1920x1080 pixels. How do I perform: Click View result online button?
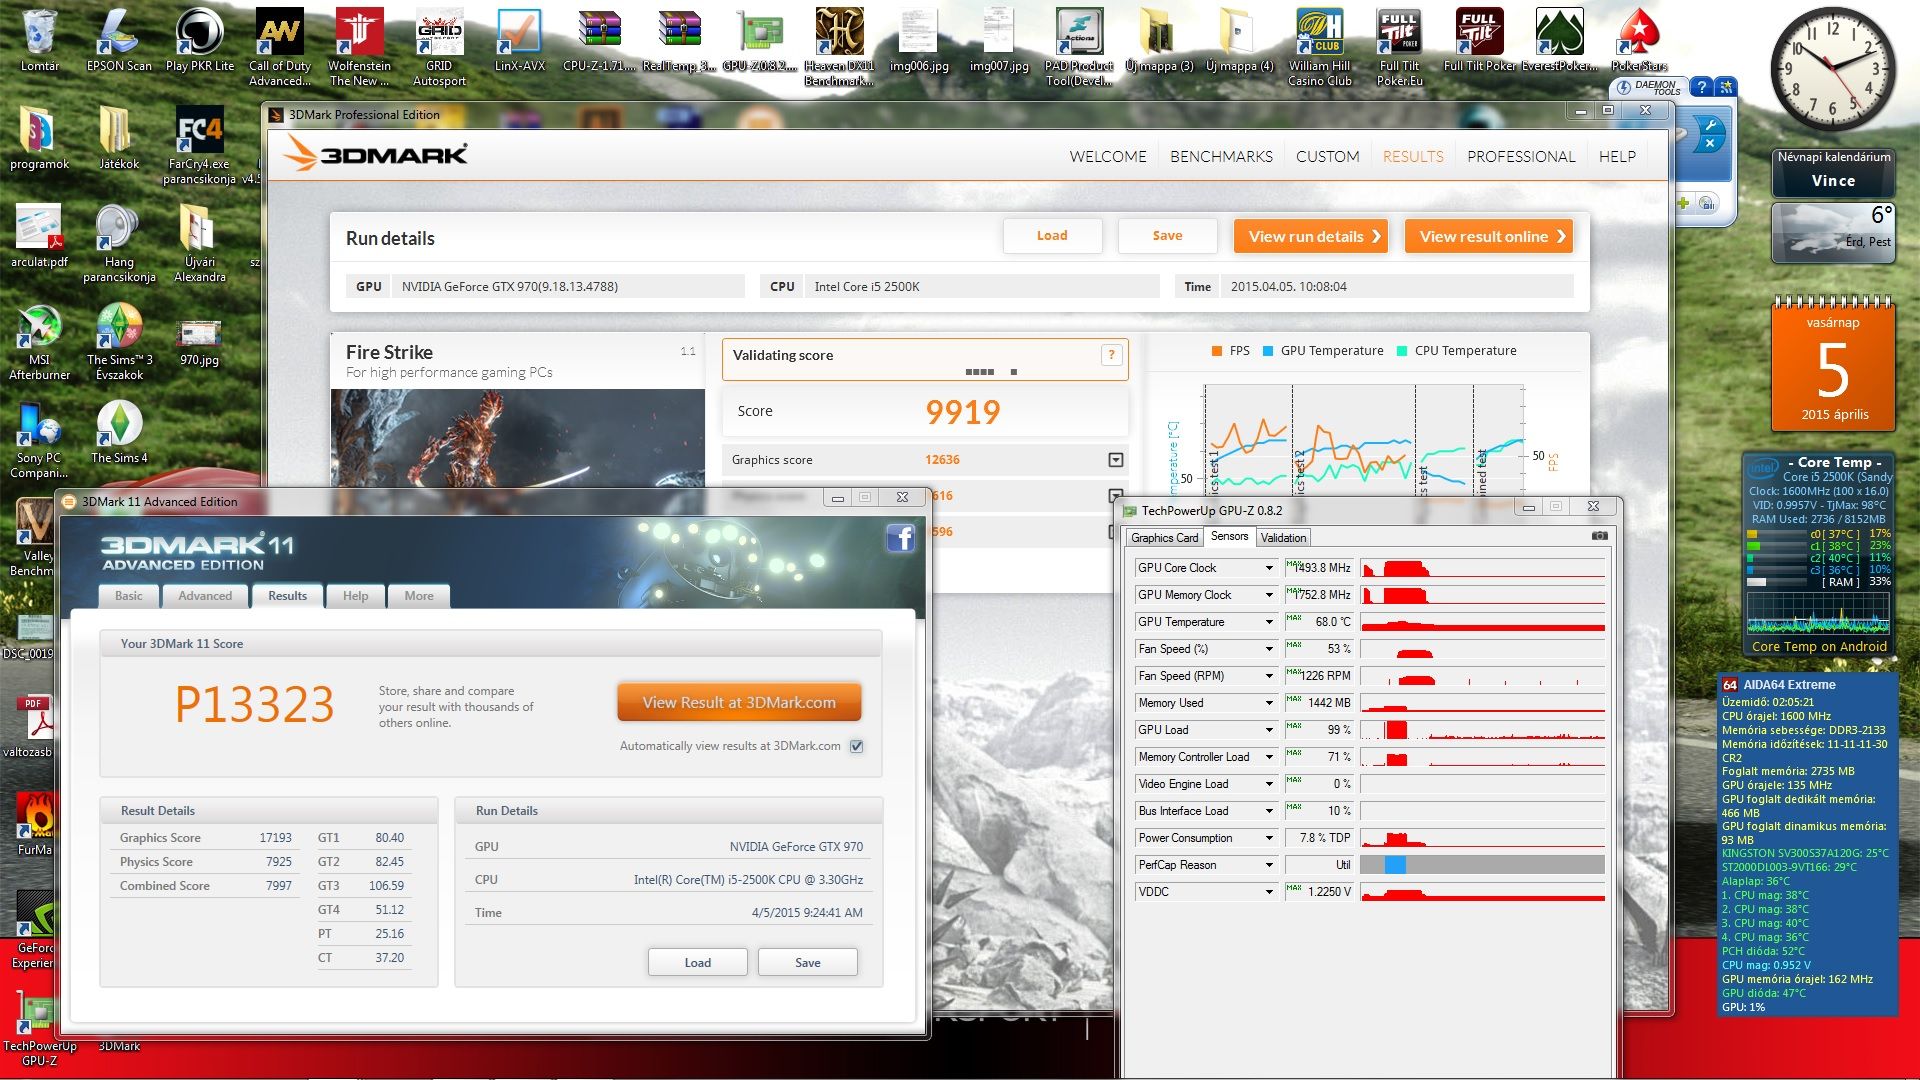point(1489,236)
